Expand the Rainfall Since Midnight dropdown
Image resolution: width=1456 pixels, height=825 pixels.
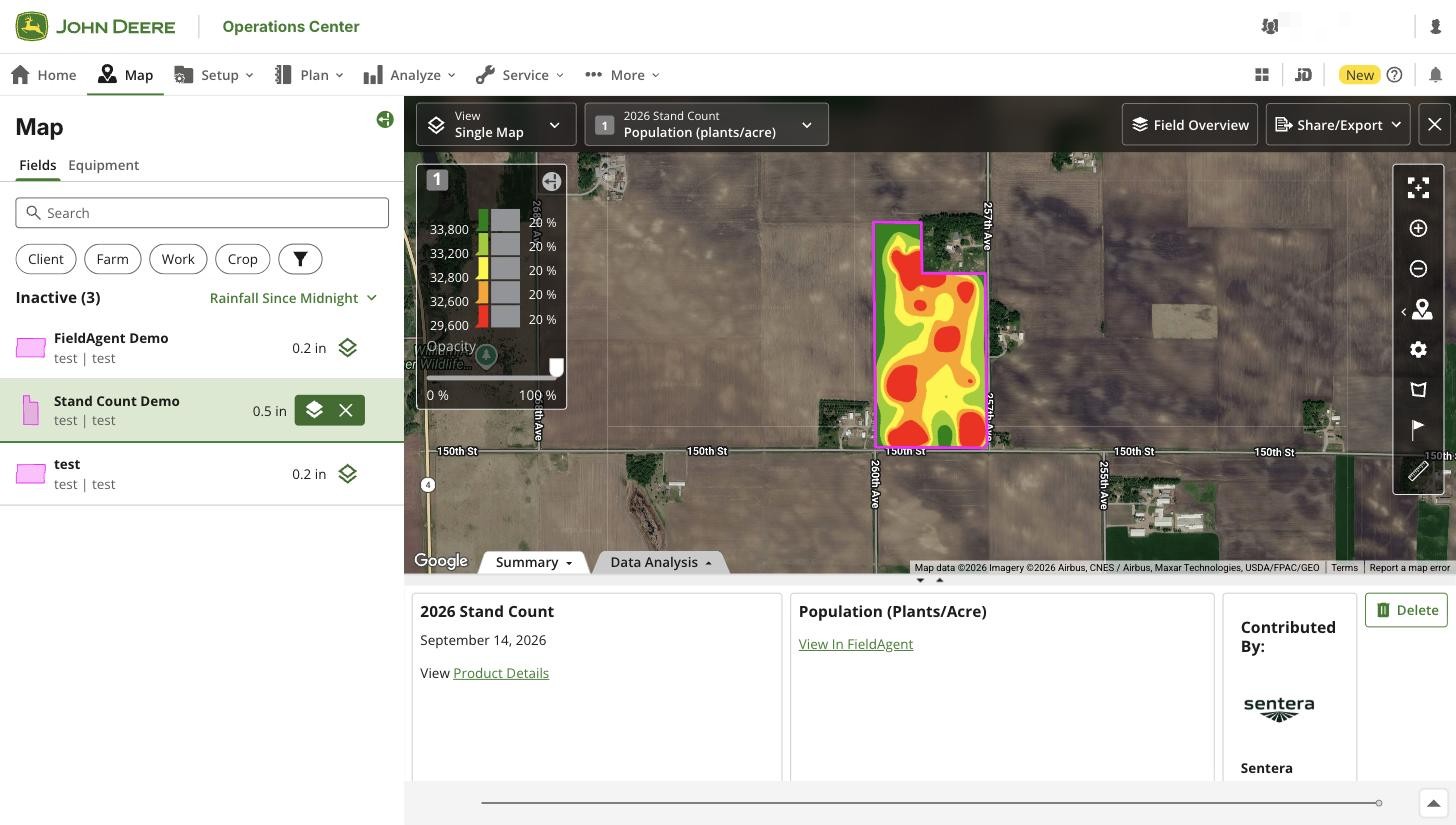point(293,298)
